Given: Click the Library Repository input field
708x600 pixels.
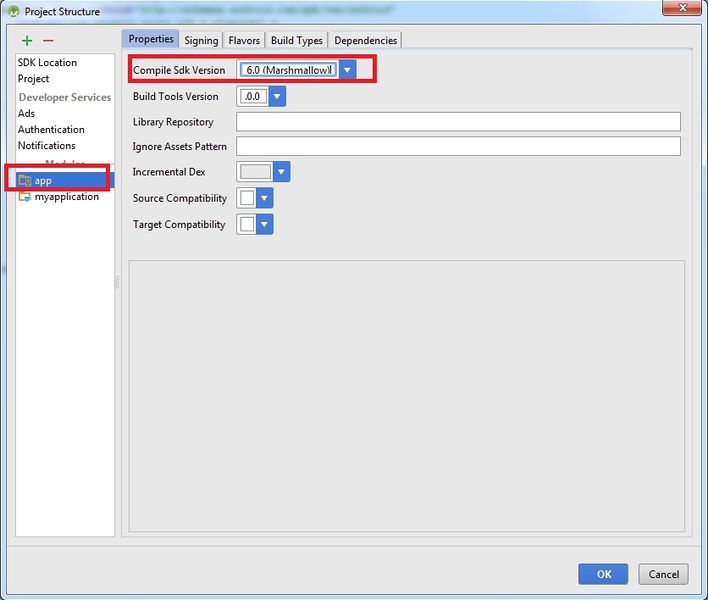Looking at the screenshot, I should click(458, 121).
